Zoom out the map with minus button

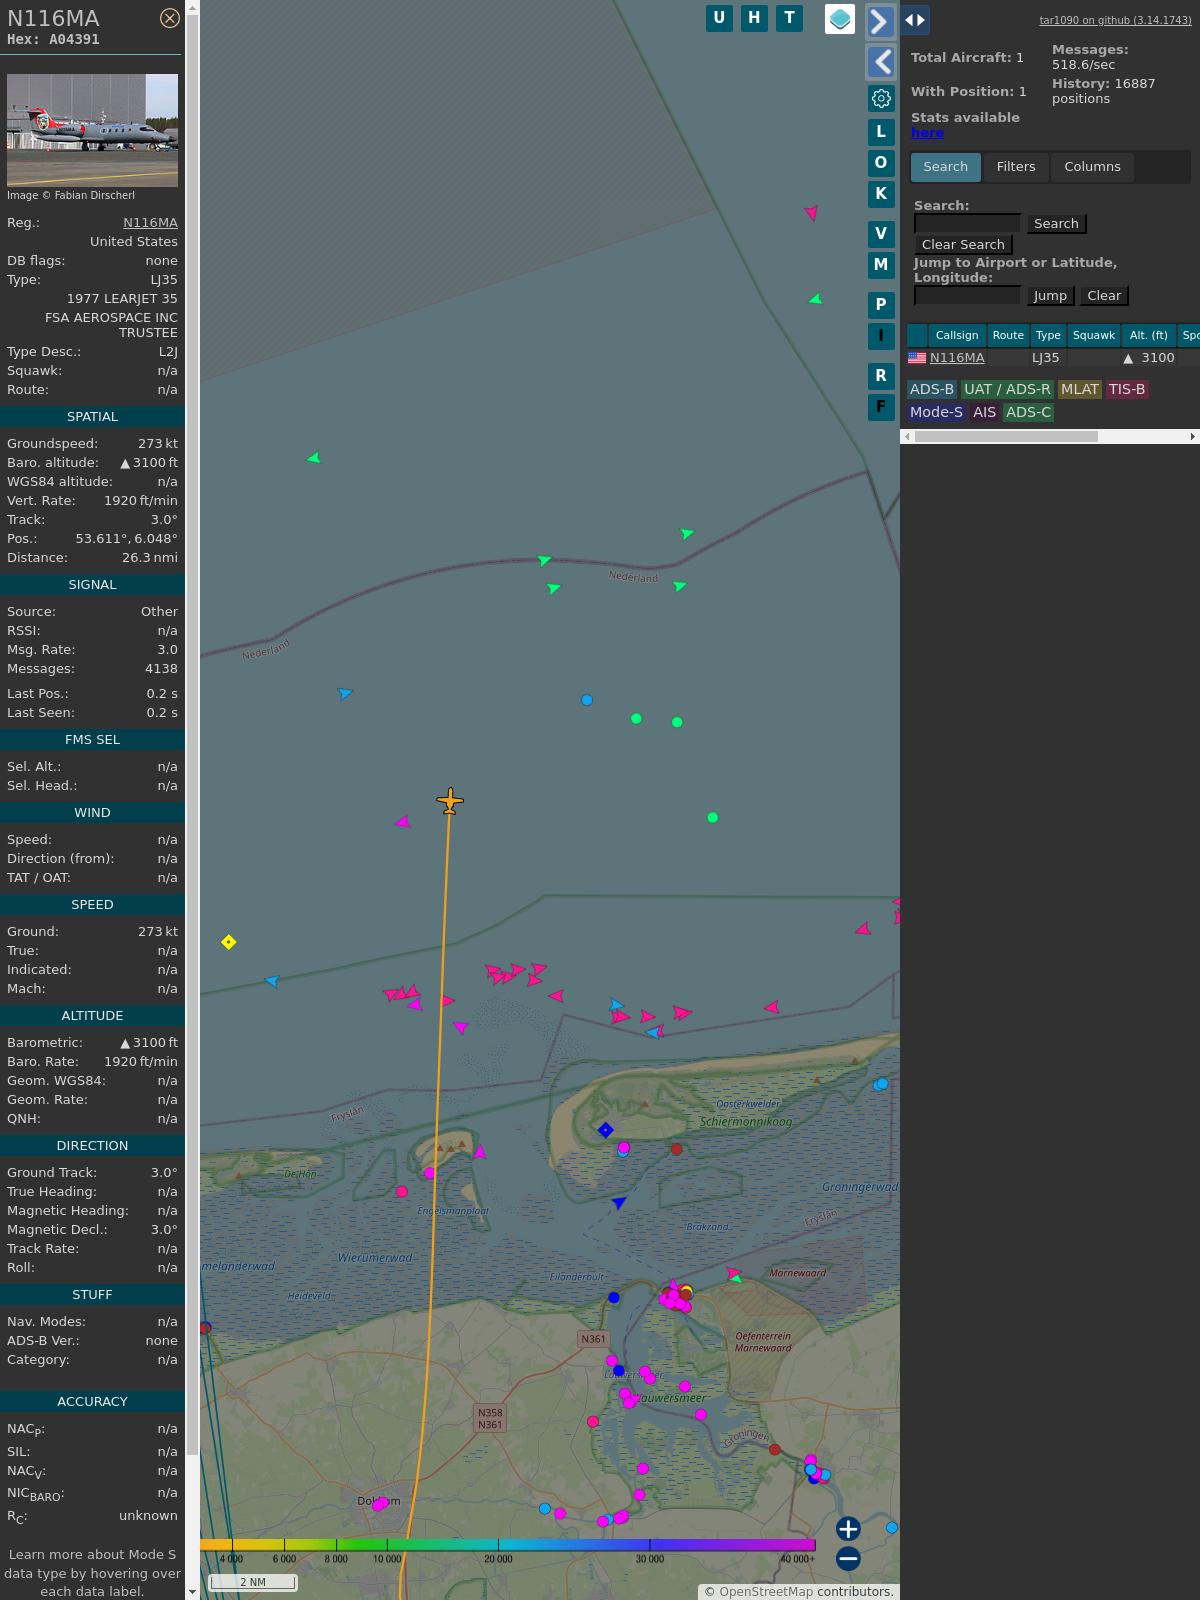(x=848, y=1559)
